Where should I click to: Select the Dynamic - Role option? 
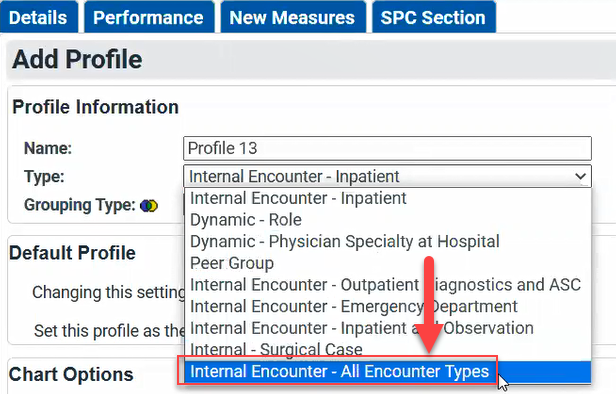click(387, 220)
